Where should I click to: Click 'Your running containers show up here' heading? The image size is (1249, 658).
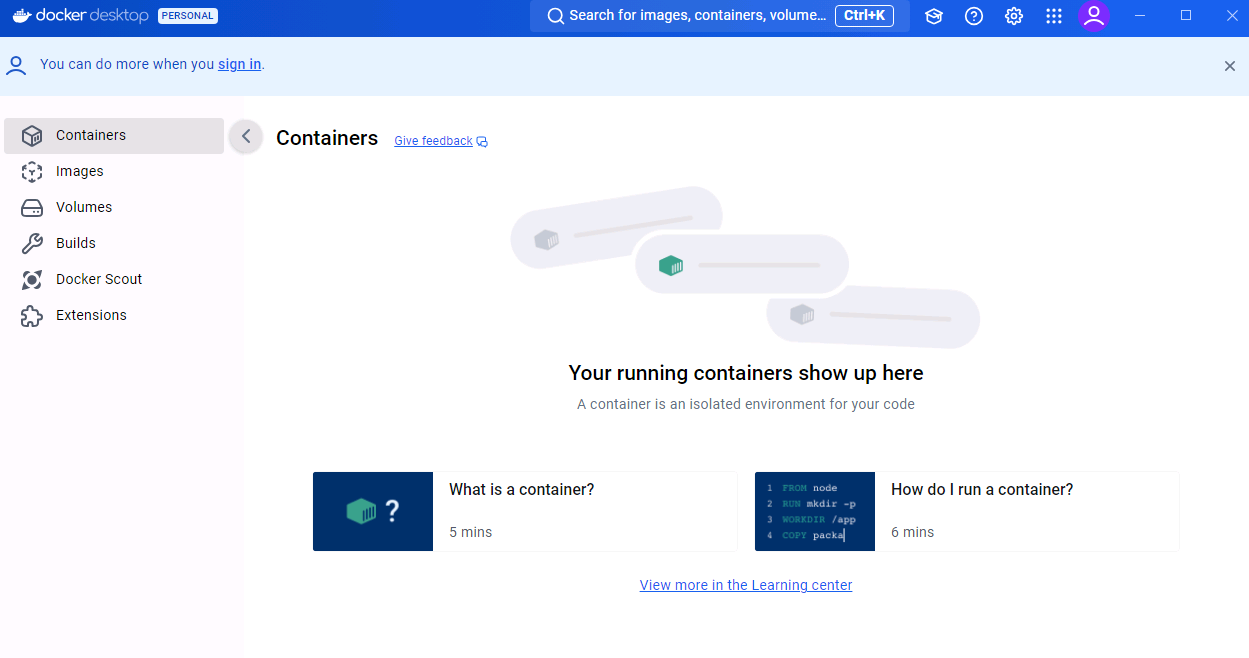coord(746,373)
